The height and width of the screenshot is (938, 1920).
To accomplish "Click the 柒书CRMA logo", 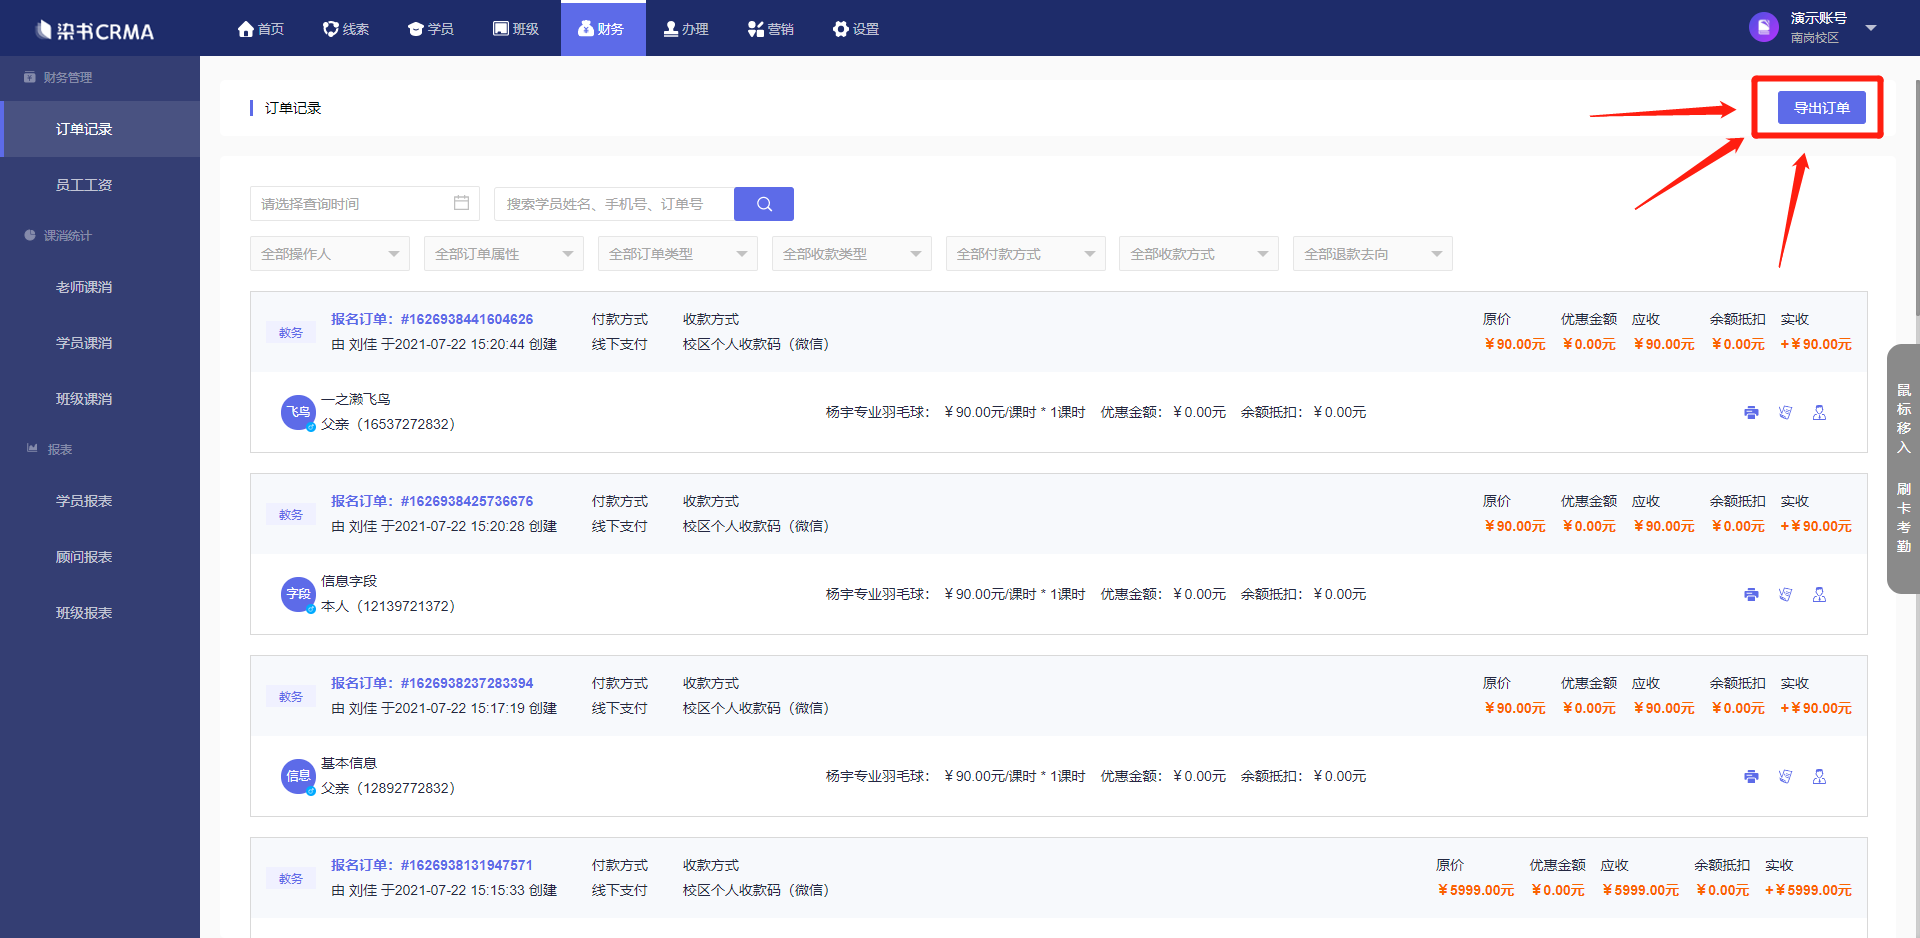I will coord(95,30).
